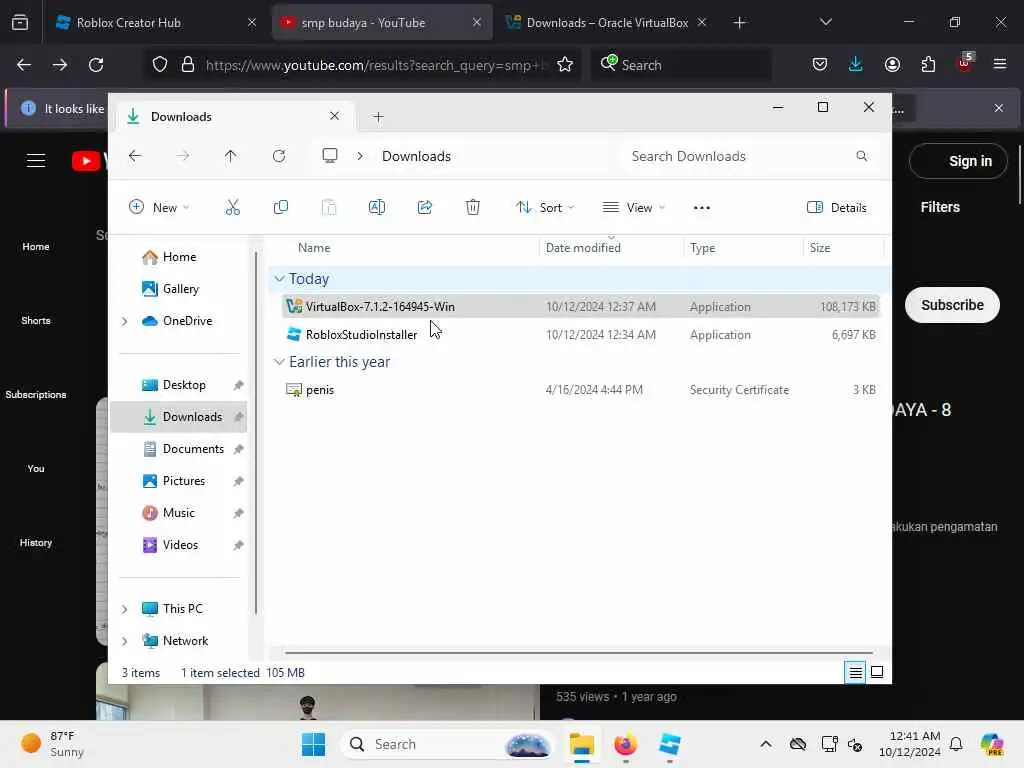
Task: Show hidden system tray icons chevron
Action: (x=765, y=744)
